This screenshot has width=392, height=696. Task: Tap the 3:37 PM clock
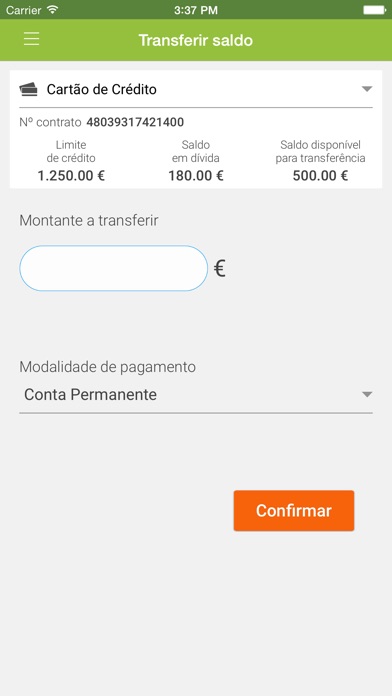(196, 10)
